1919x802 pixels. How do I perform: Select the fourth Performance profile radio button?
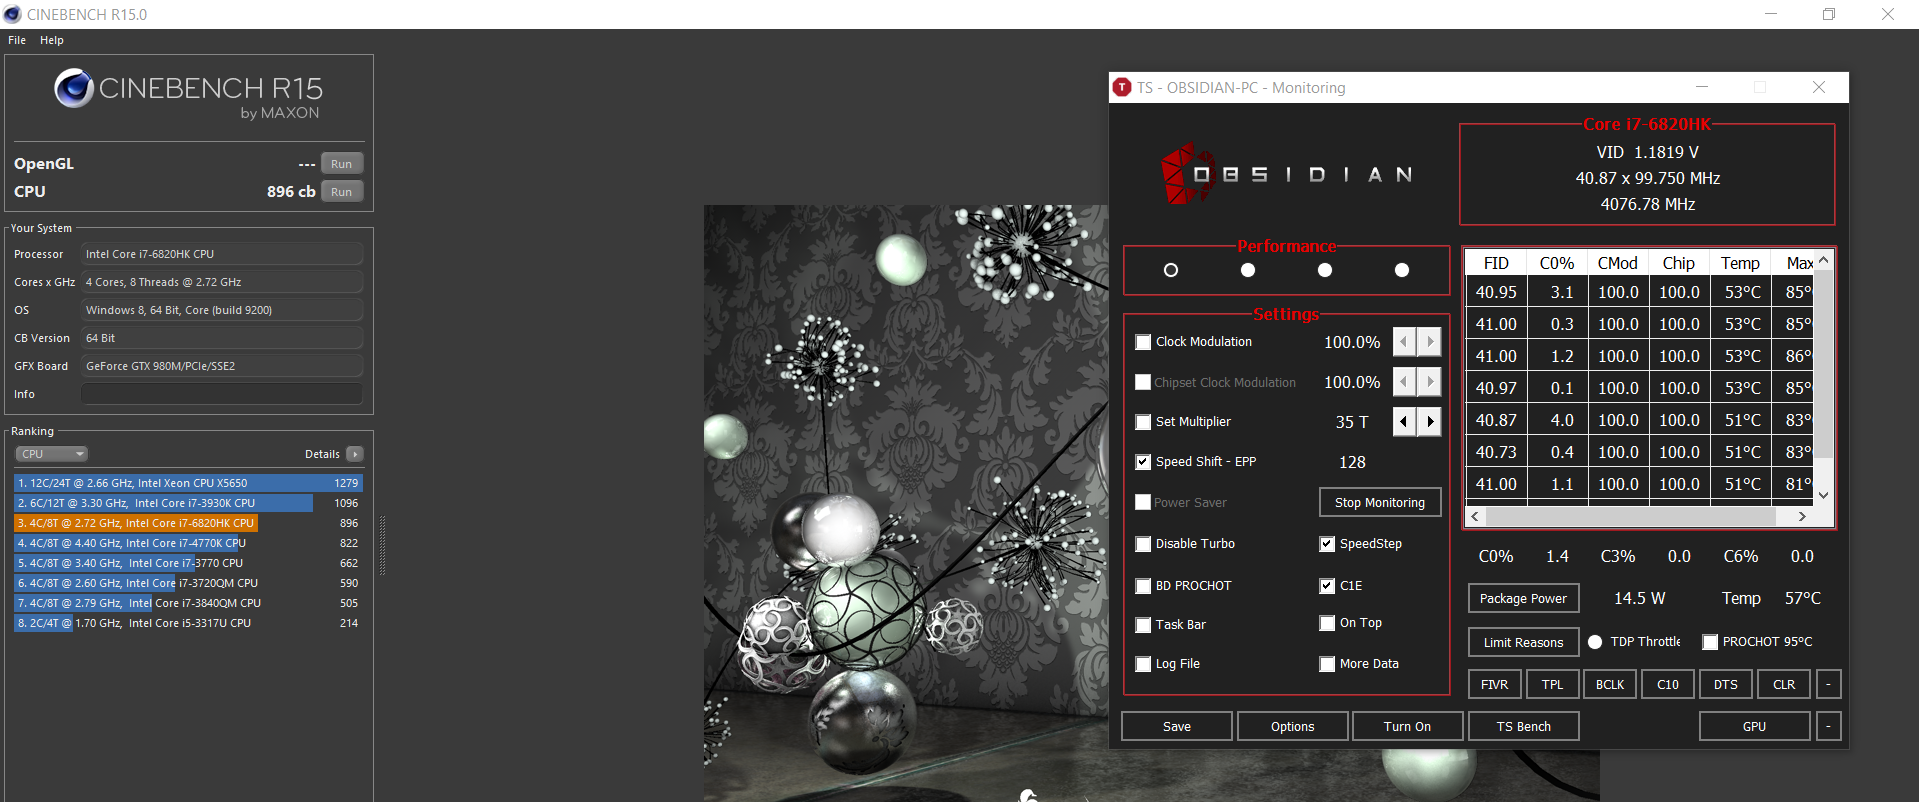coord(1402,270)
